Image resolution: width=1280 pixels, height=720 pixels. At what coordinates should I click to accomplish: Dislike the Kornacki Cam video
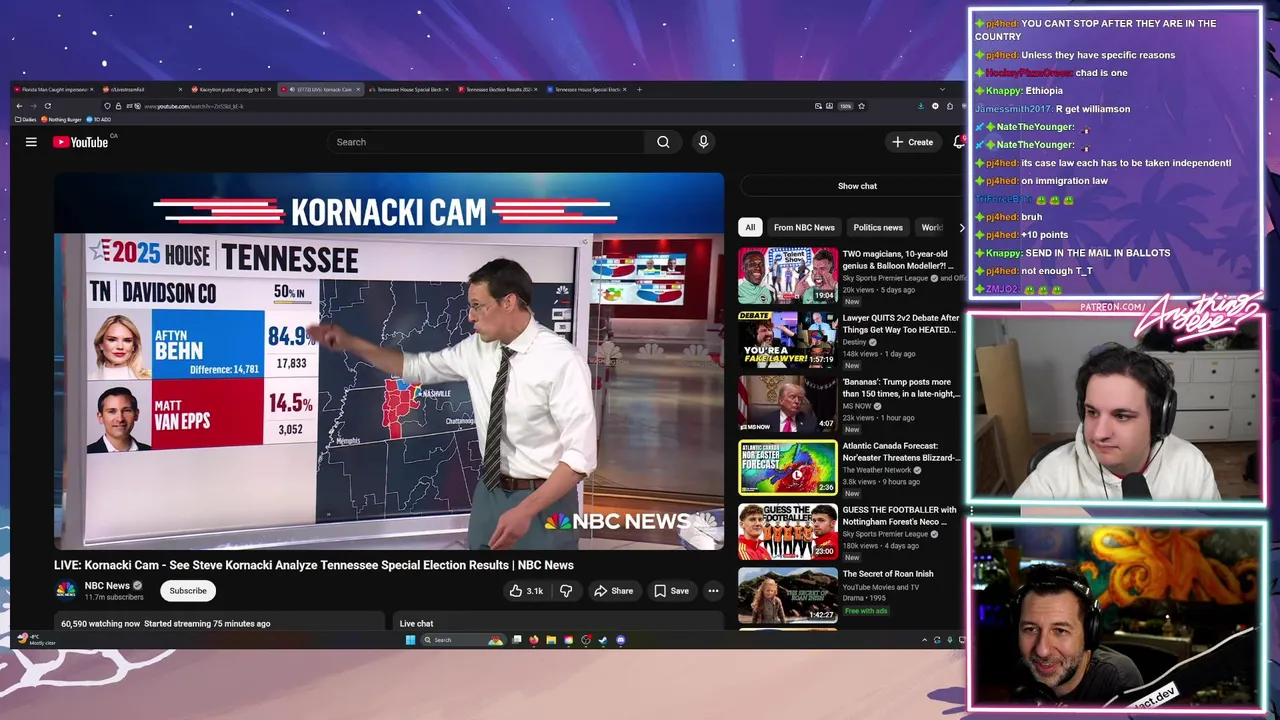(x=566, y=591)
